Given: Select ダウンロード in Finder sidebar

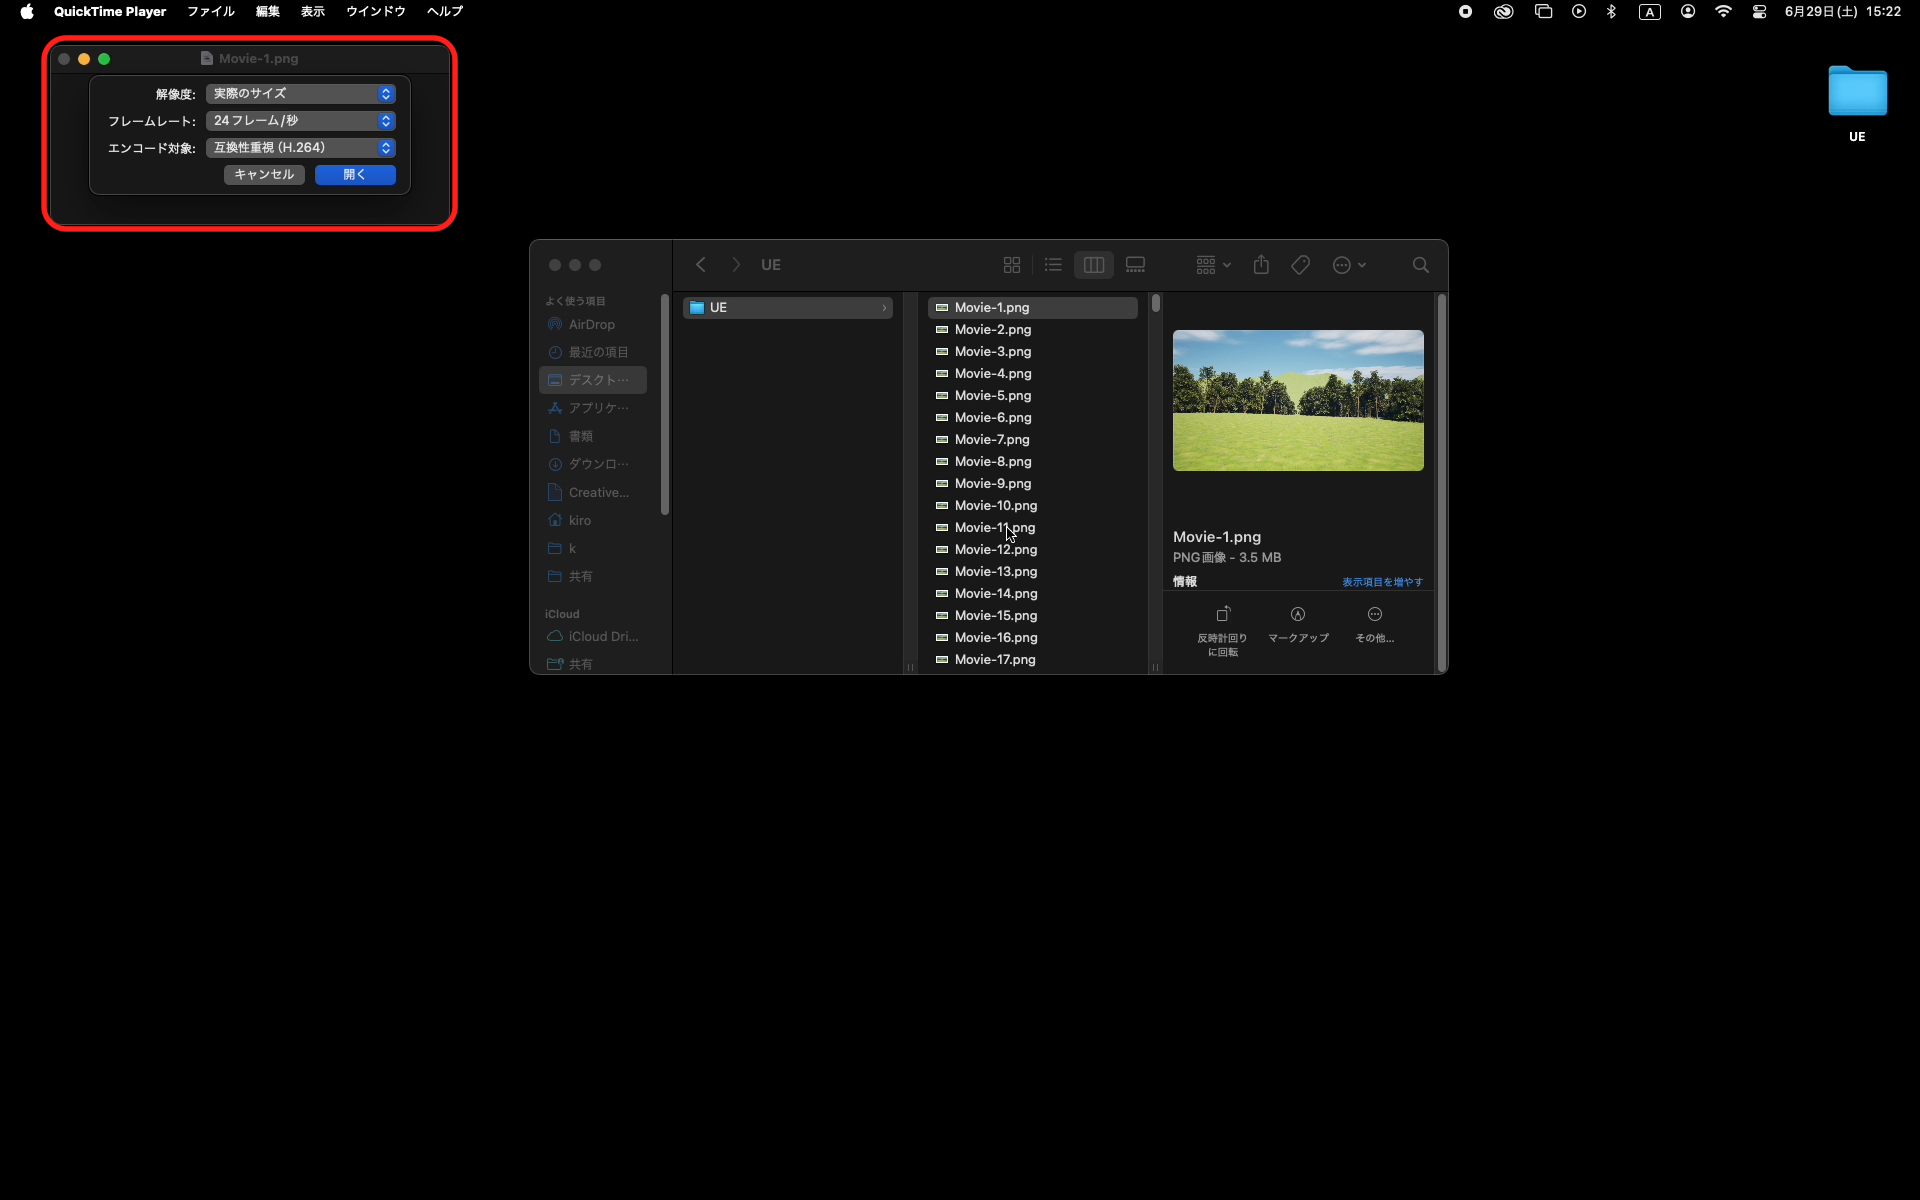Looking at the screenshot, I should coord(593,464).
